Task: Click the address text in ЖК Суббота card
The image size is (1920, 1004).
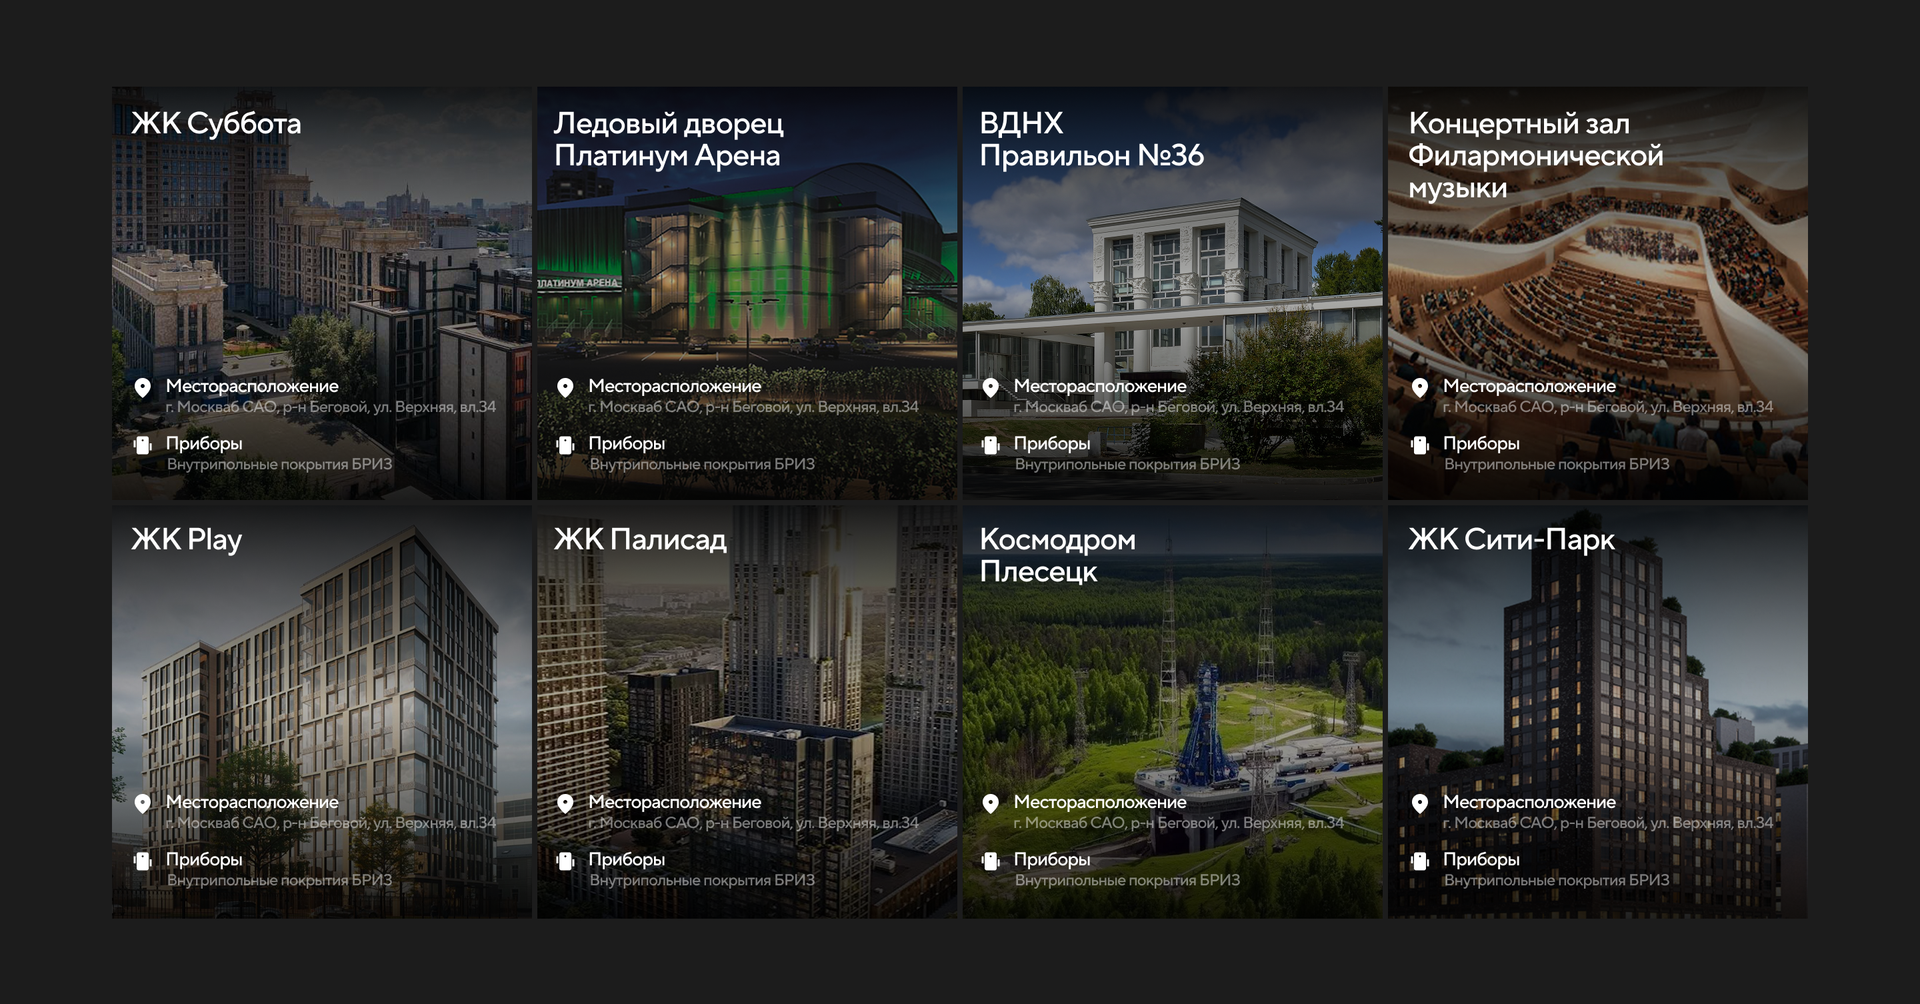Action: coord(331,407)
